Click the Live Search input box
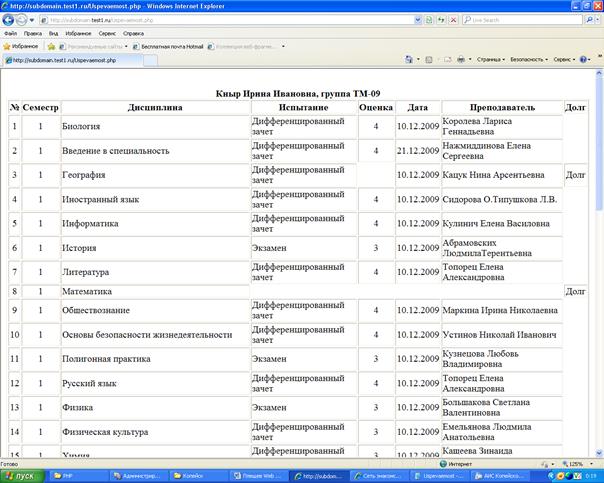Screen dimensions: 604x483 520,19
